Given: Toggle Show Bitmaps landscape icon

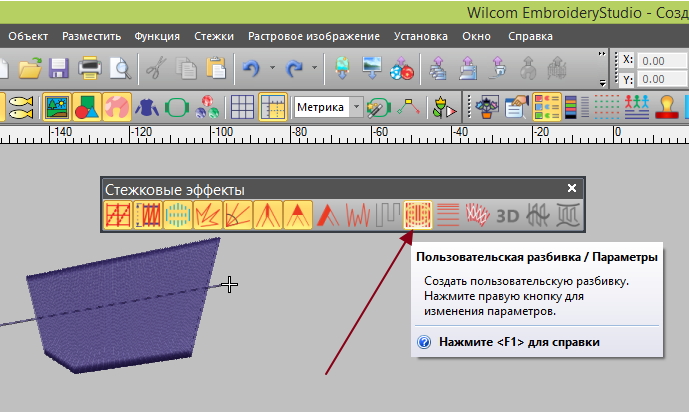Looking at the screenshot, I should 57,107.
